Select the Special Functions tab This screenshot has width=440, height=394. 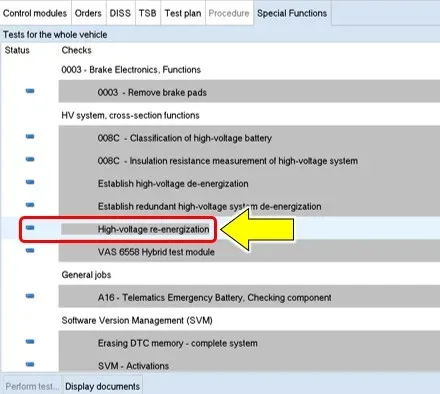[292, 13]
